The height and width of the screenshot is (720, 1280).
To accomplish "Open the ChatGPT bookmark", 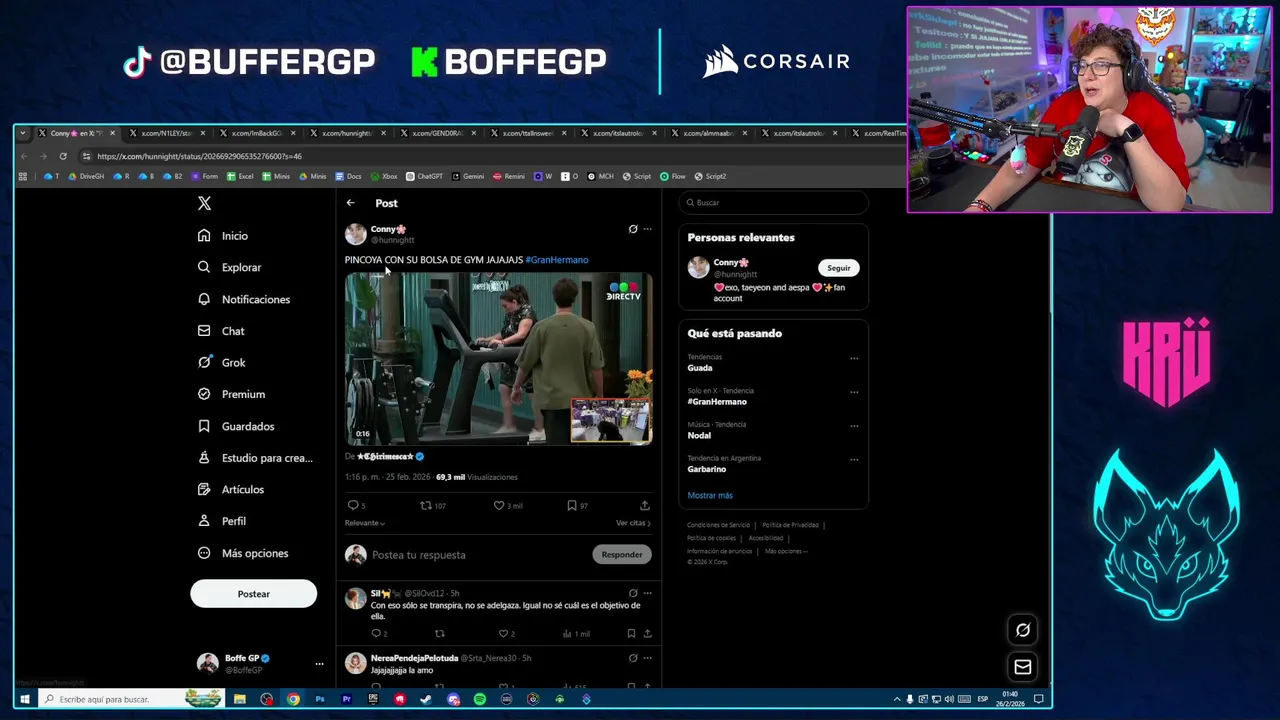I will pyautogui.click(x=424, y=176).
